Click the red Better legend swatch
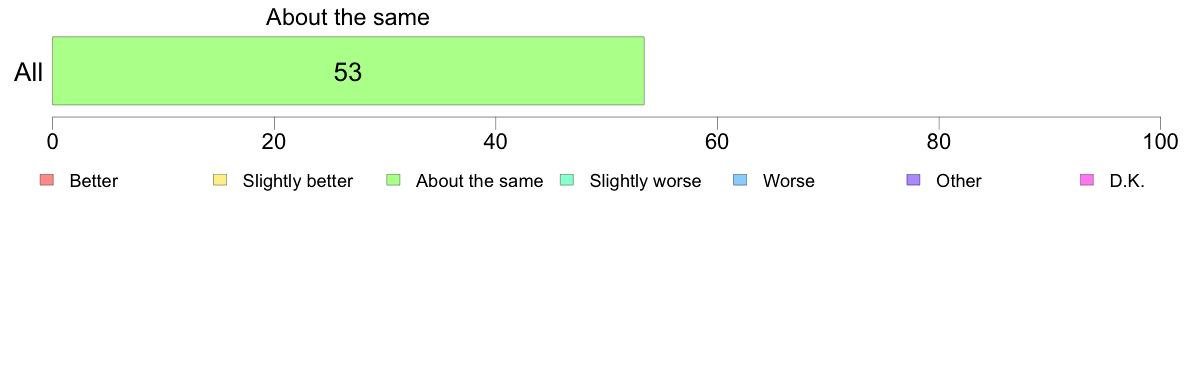 coord(46,180)
